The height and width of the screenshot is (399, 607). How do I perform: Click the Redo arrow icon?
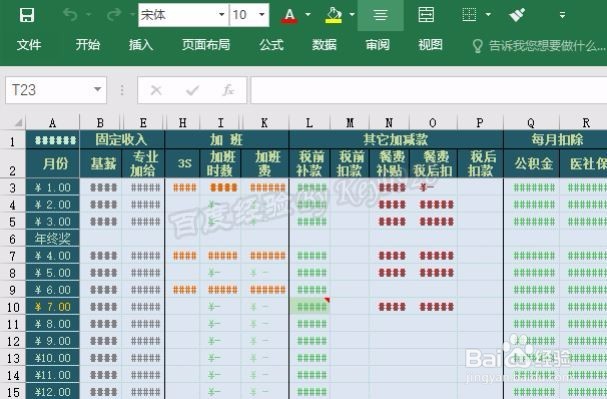pos(114,15)
